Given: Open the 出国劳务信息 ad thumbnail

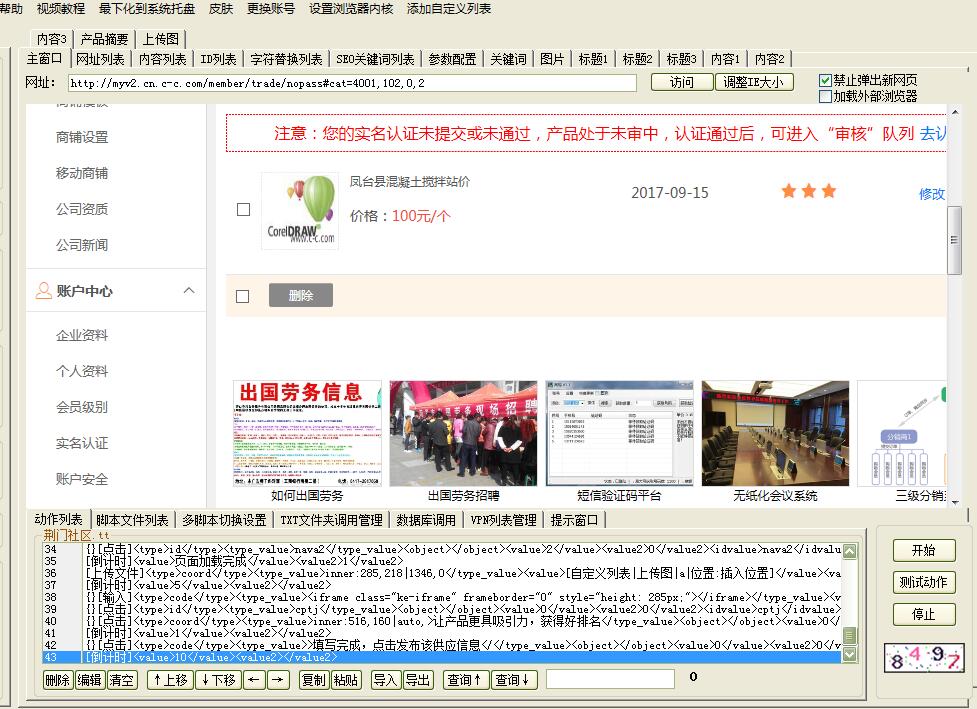Looking at the screenshot, I should point(307,433).
